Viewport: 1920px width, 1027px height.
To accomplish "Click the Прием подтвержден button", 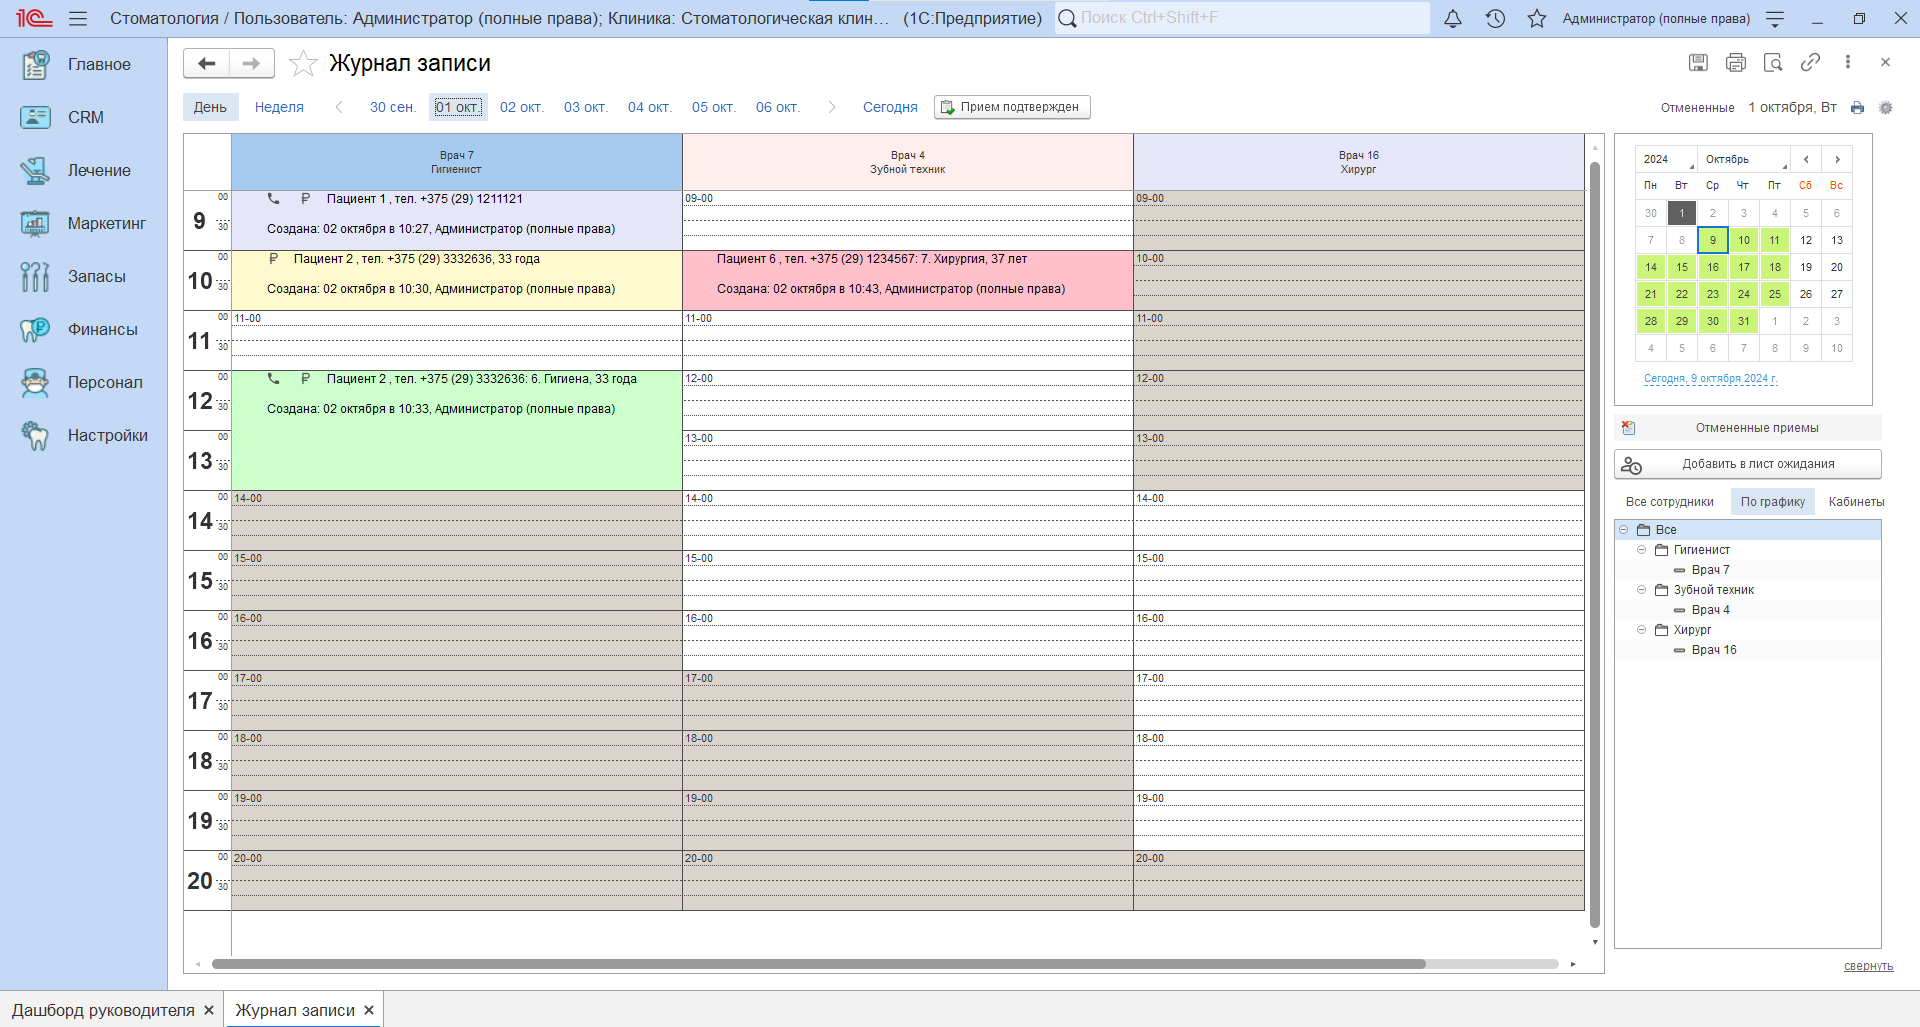I will click(x=1012, y=107).
